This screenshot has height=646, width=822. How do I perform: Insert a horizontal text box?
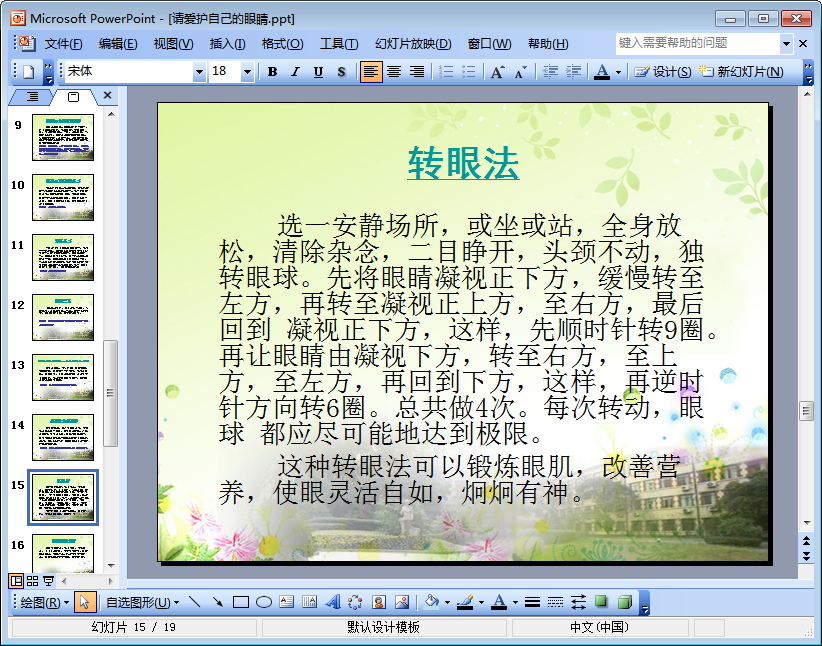[287, 602]
